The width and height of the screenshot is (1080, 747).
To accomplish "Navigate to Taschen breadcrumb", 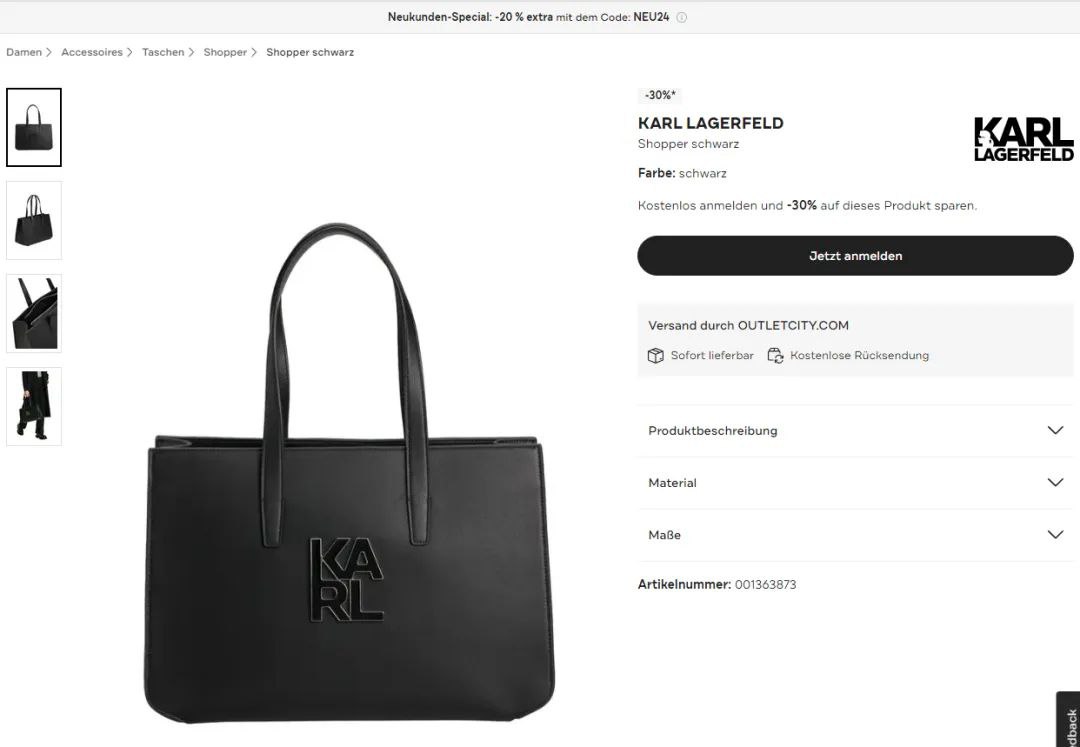I will (x=163, y=52).
